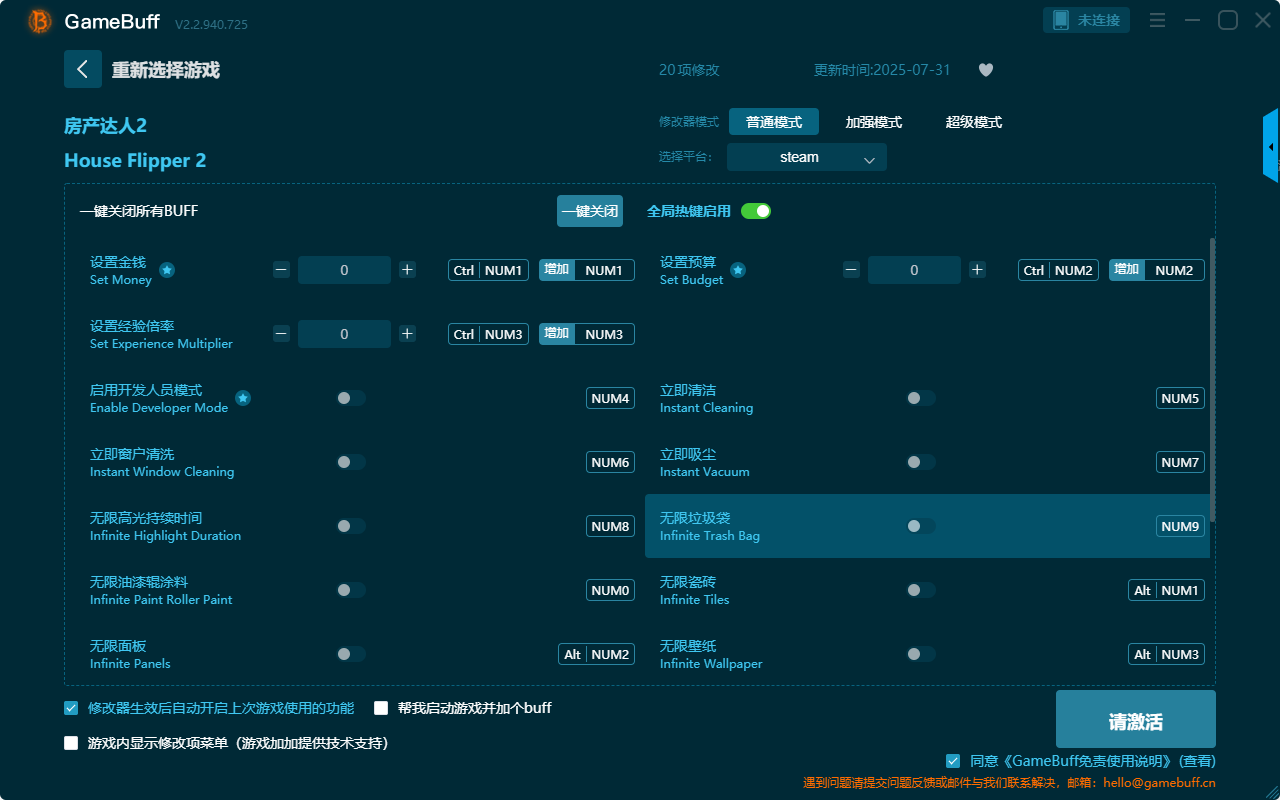Turn on the Infinite Wallpaper toggle

click(921, 654)
